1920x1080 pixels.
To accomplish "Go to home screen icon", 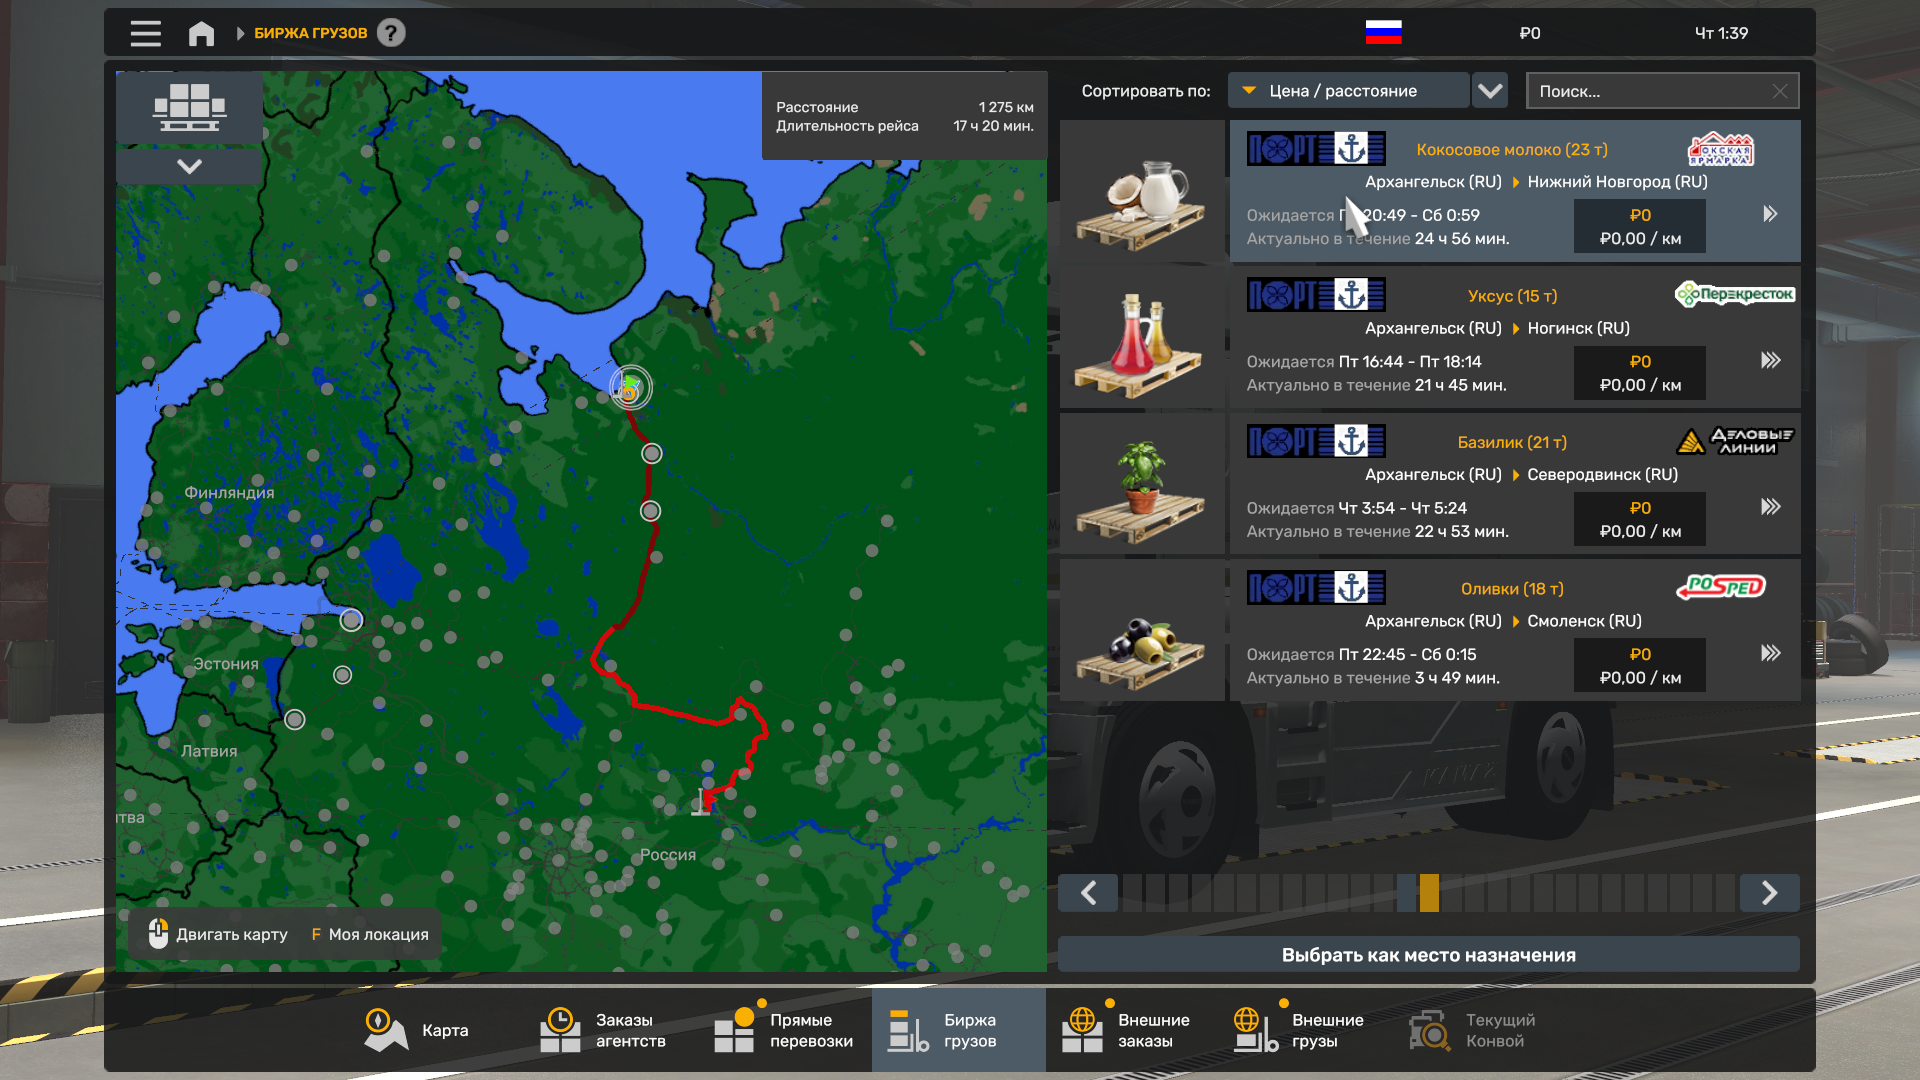I will pyautogui.click(x=201, y=33).
